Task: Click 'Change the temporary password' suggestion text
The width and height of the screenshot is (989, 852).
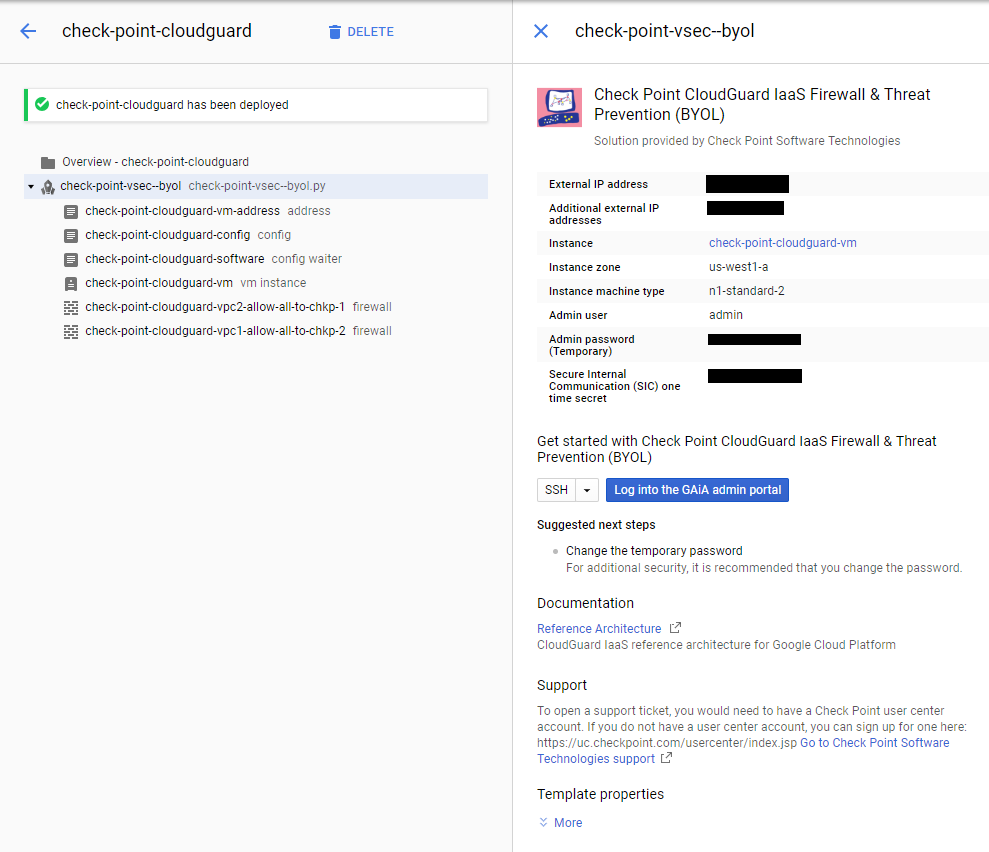Action: pos(653,551)
